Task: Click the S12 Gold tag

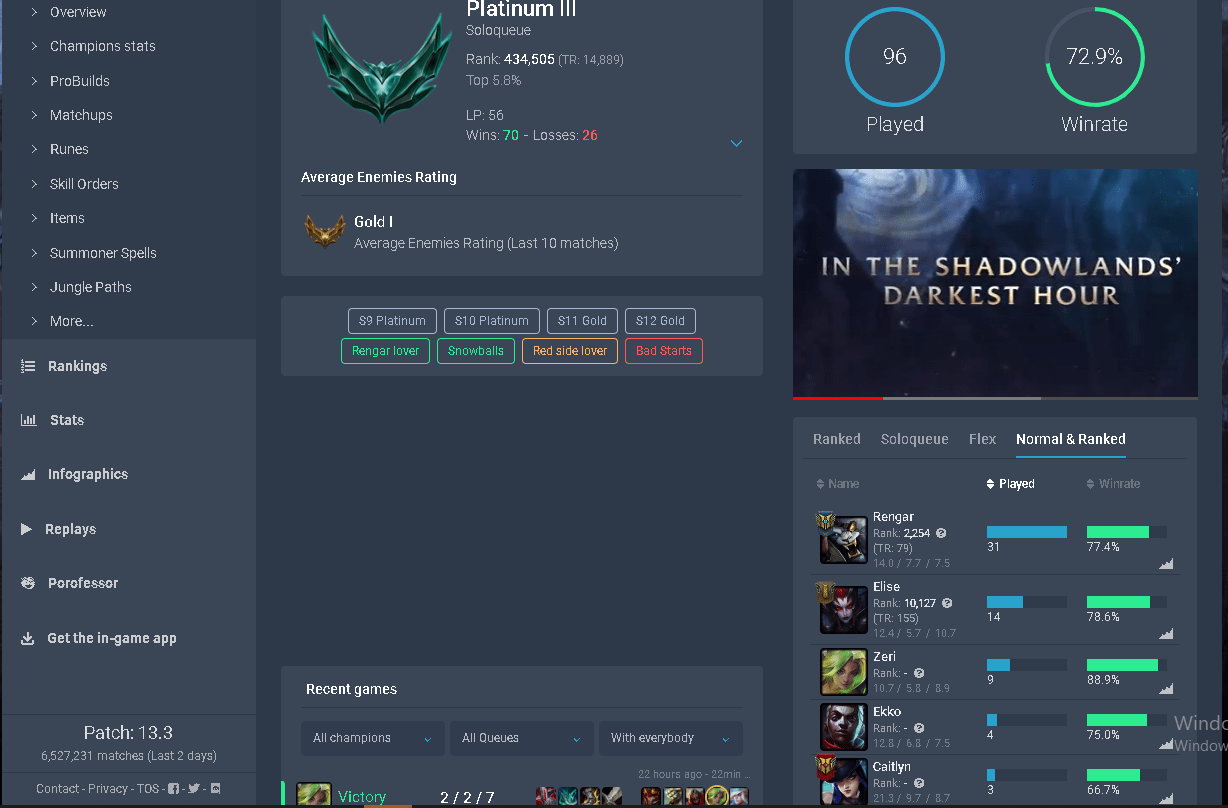Action: [x=661, y=321]
